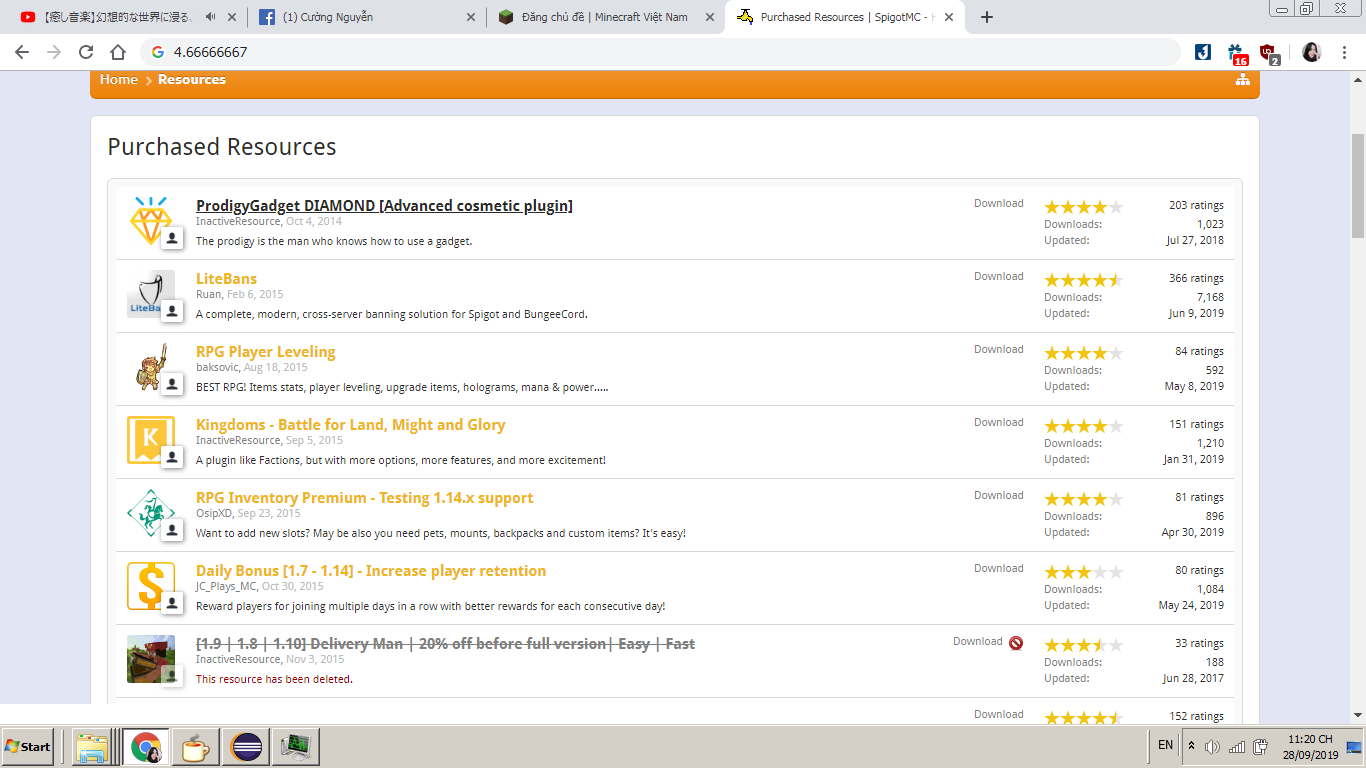1366x768 pixels.
Task: Reload the current page
Action: pyautogui.click(x=86, y=52)
